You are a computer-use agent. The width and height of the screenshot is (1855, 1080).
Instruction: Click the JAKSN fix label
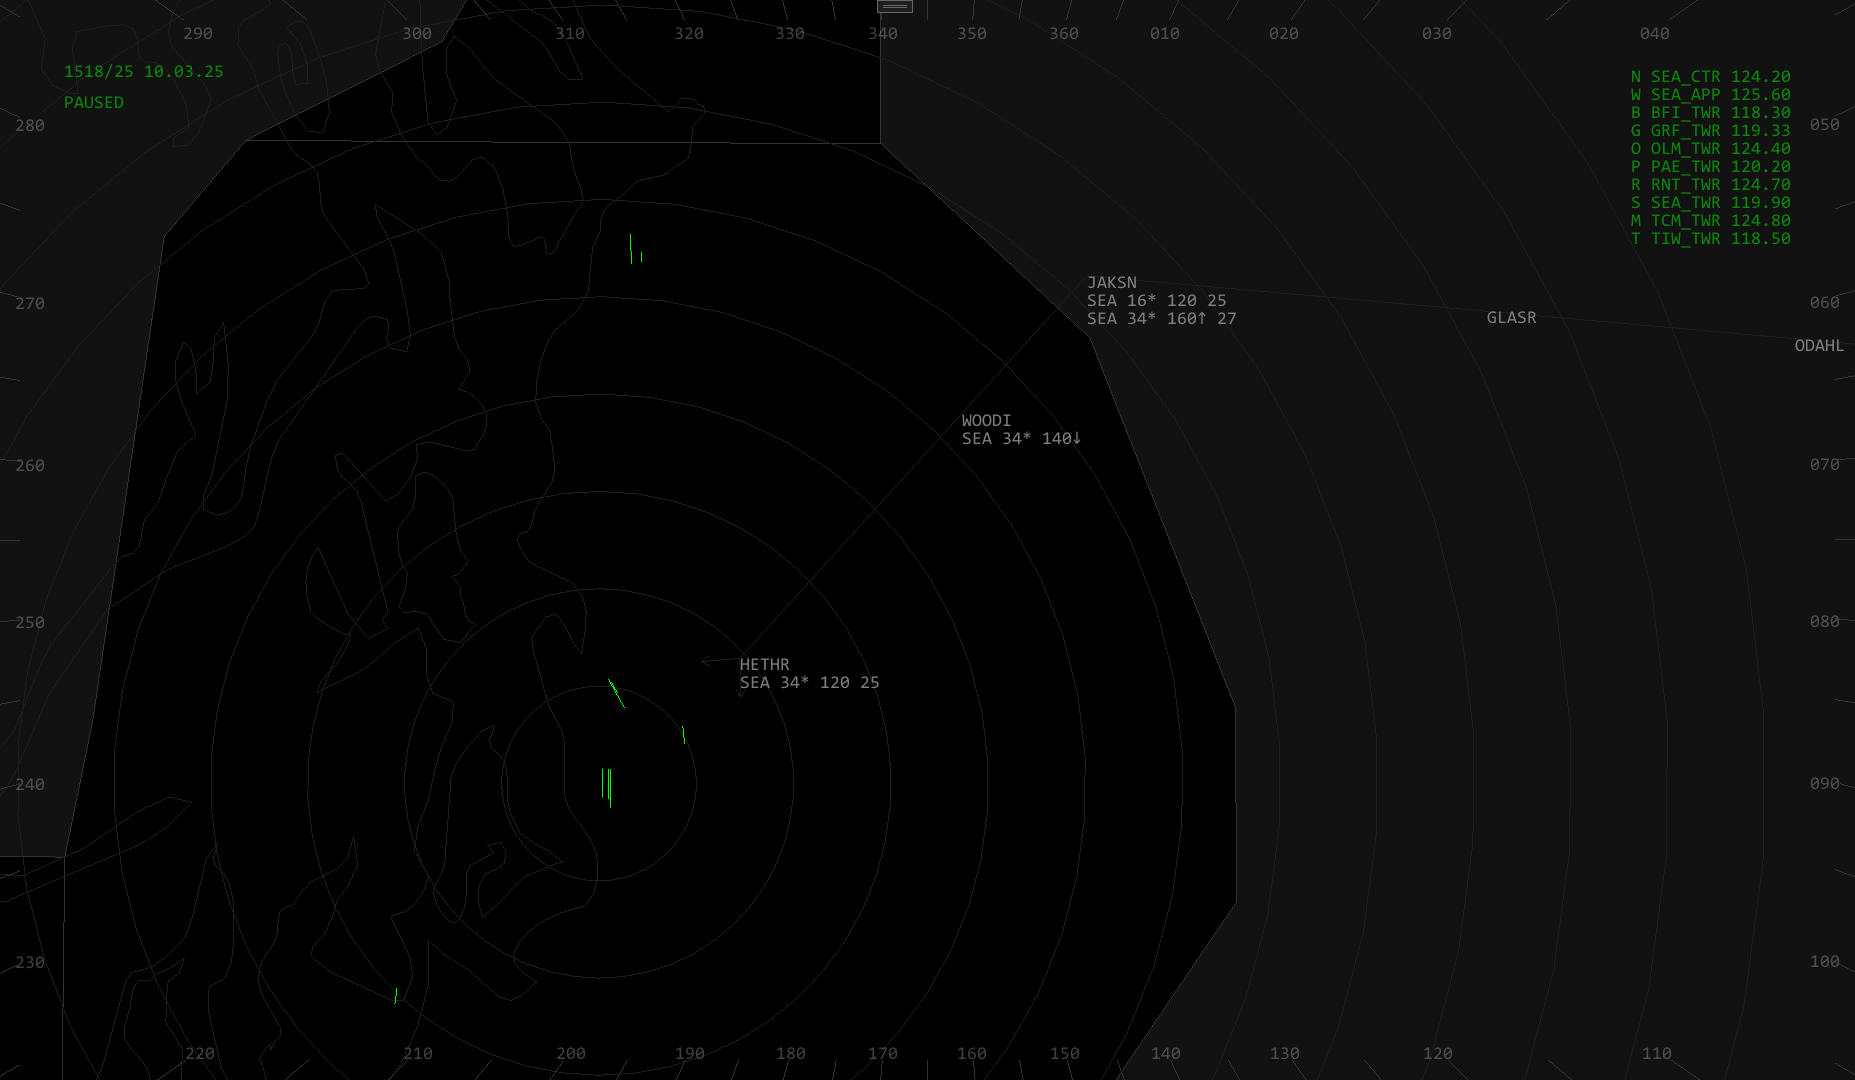click(1112, 283)
